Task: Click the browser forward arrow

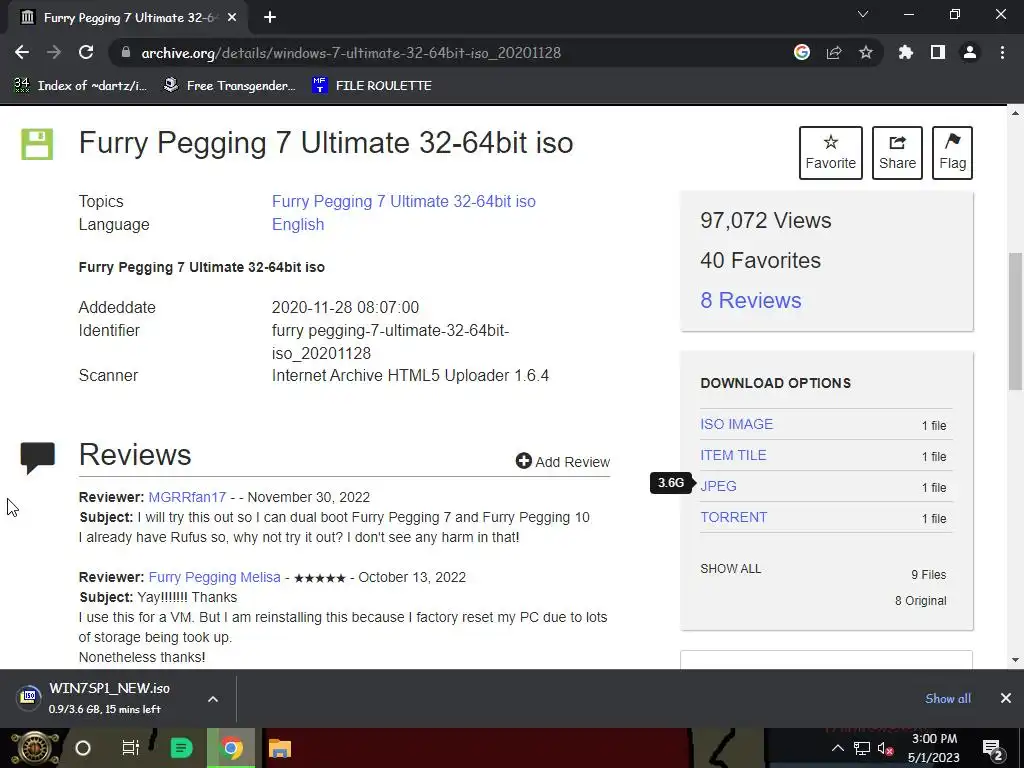Action: pos(54,52)
